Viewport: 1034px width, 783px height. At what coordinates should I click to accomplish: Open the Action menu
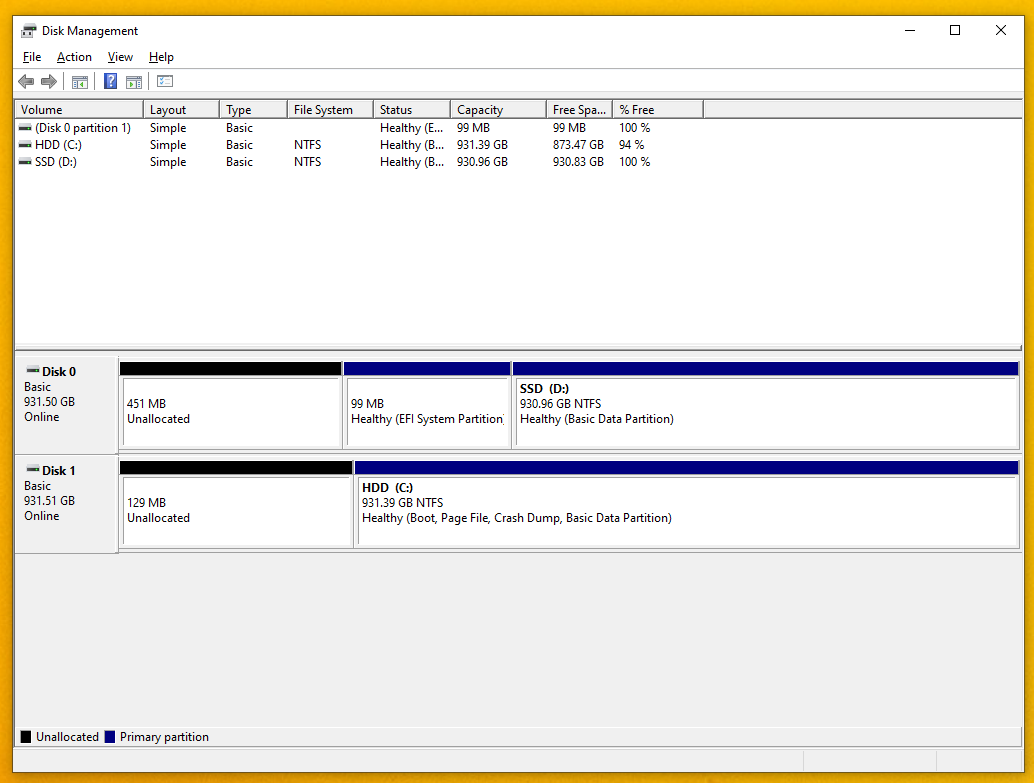[x=74, y=57]
